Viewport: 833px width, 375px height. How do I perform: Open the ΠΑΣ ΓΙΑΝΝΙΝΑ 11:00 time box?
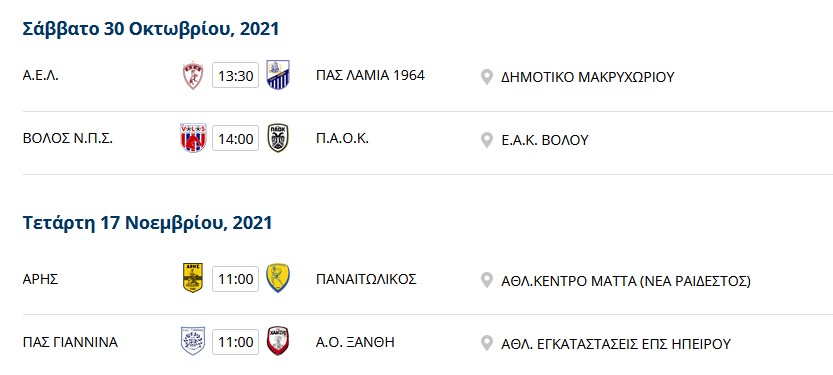point(235,342)
